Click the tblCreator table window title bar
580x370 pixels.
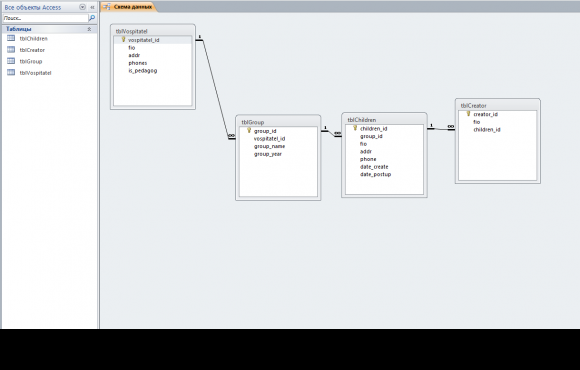(498, 105)
